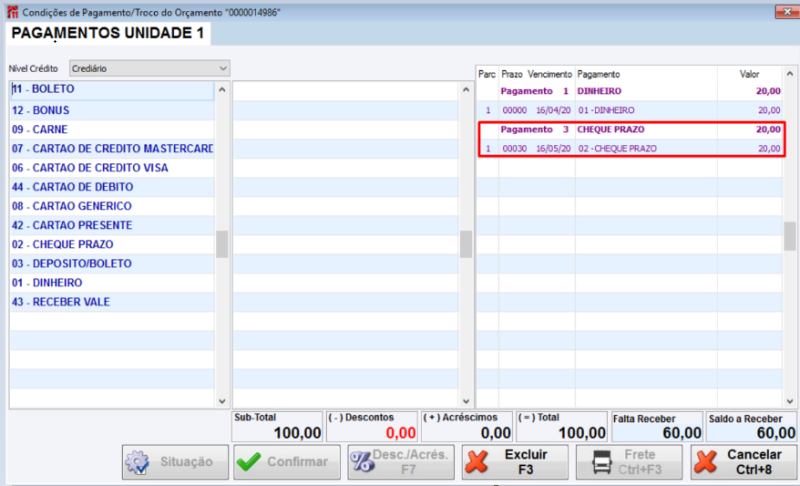
Task: Select 11 - BOLETO payment type
Action: tap(112, 89)
